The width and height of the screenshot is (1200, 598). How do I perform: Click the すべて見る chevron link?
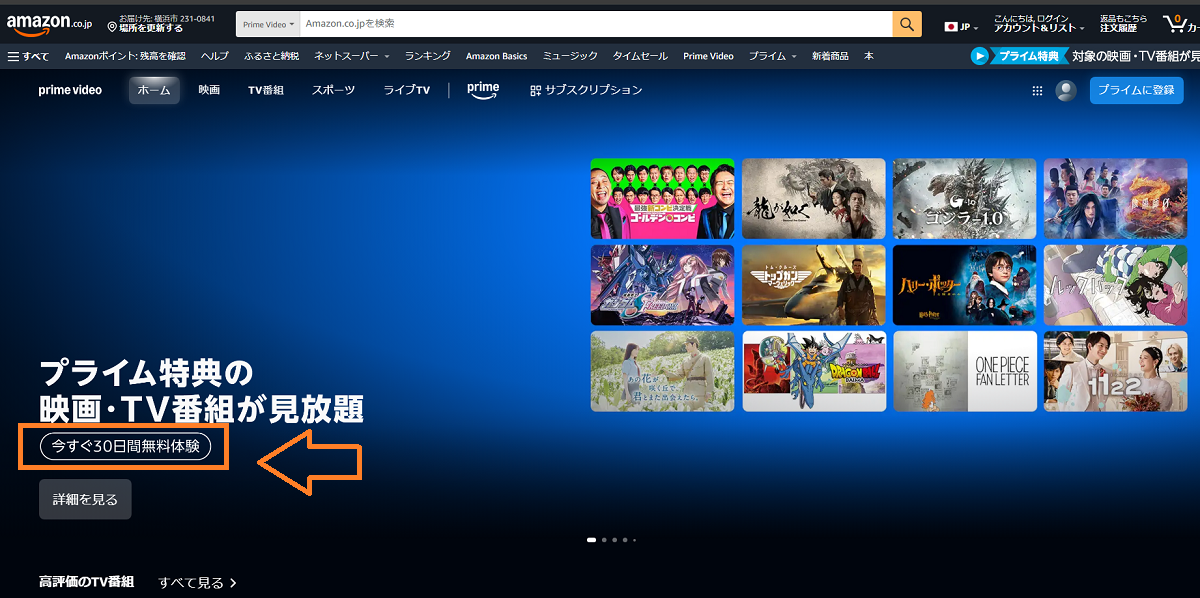(197, 582)
